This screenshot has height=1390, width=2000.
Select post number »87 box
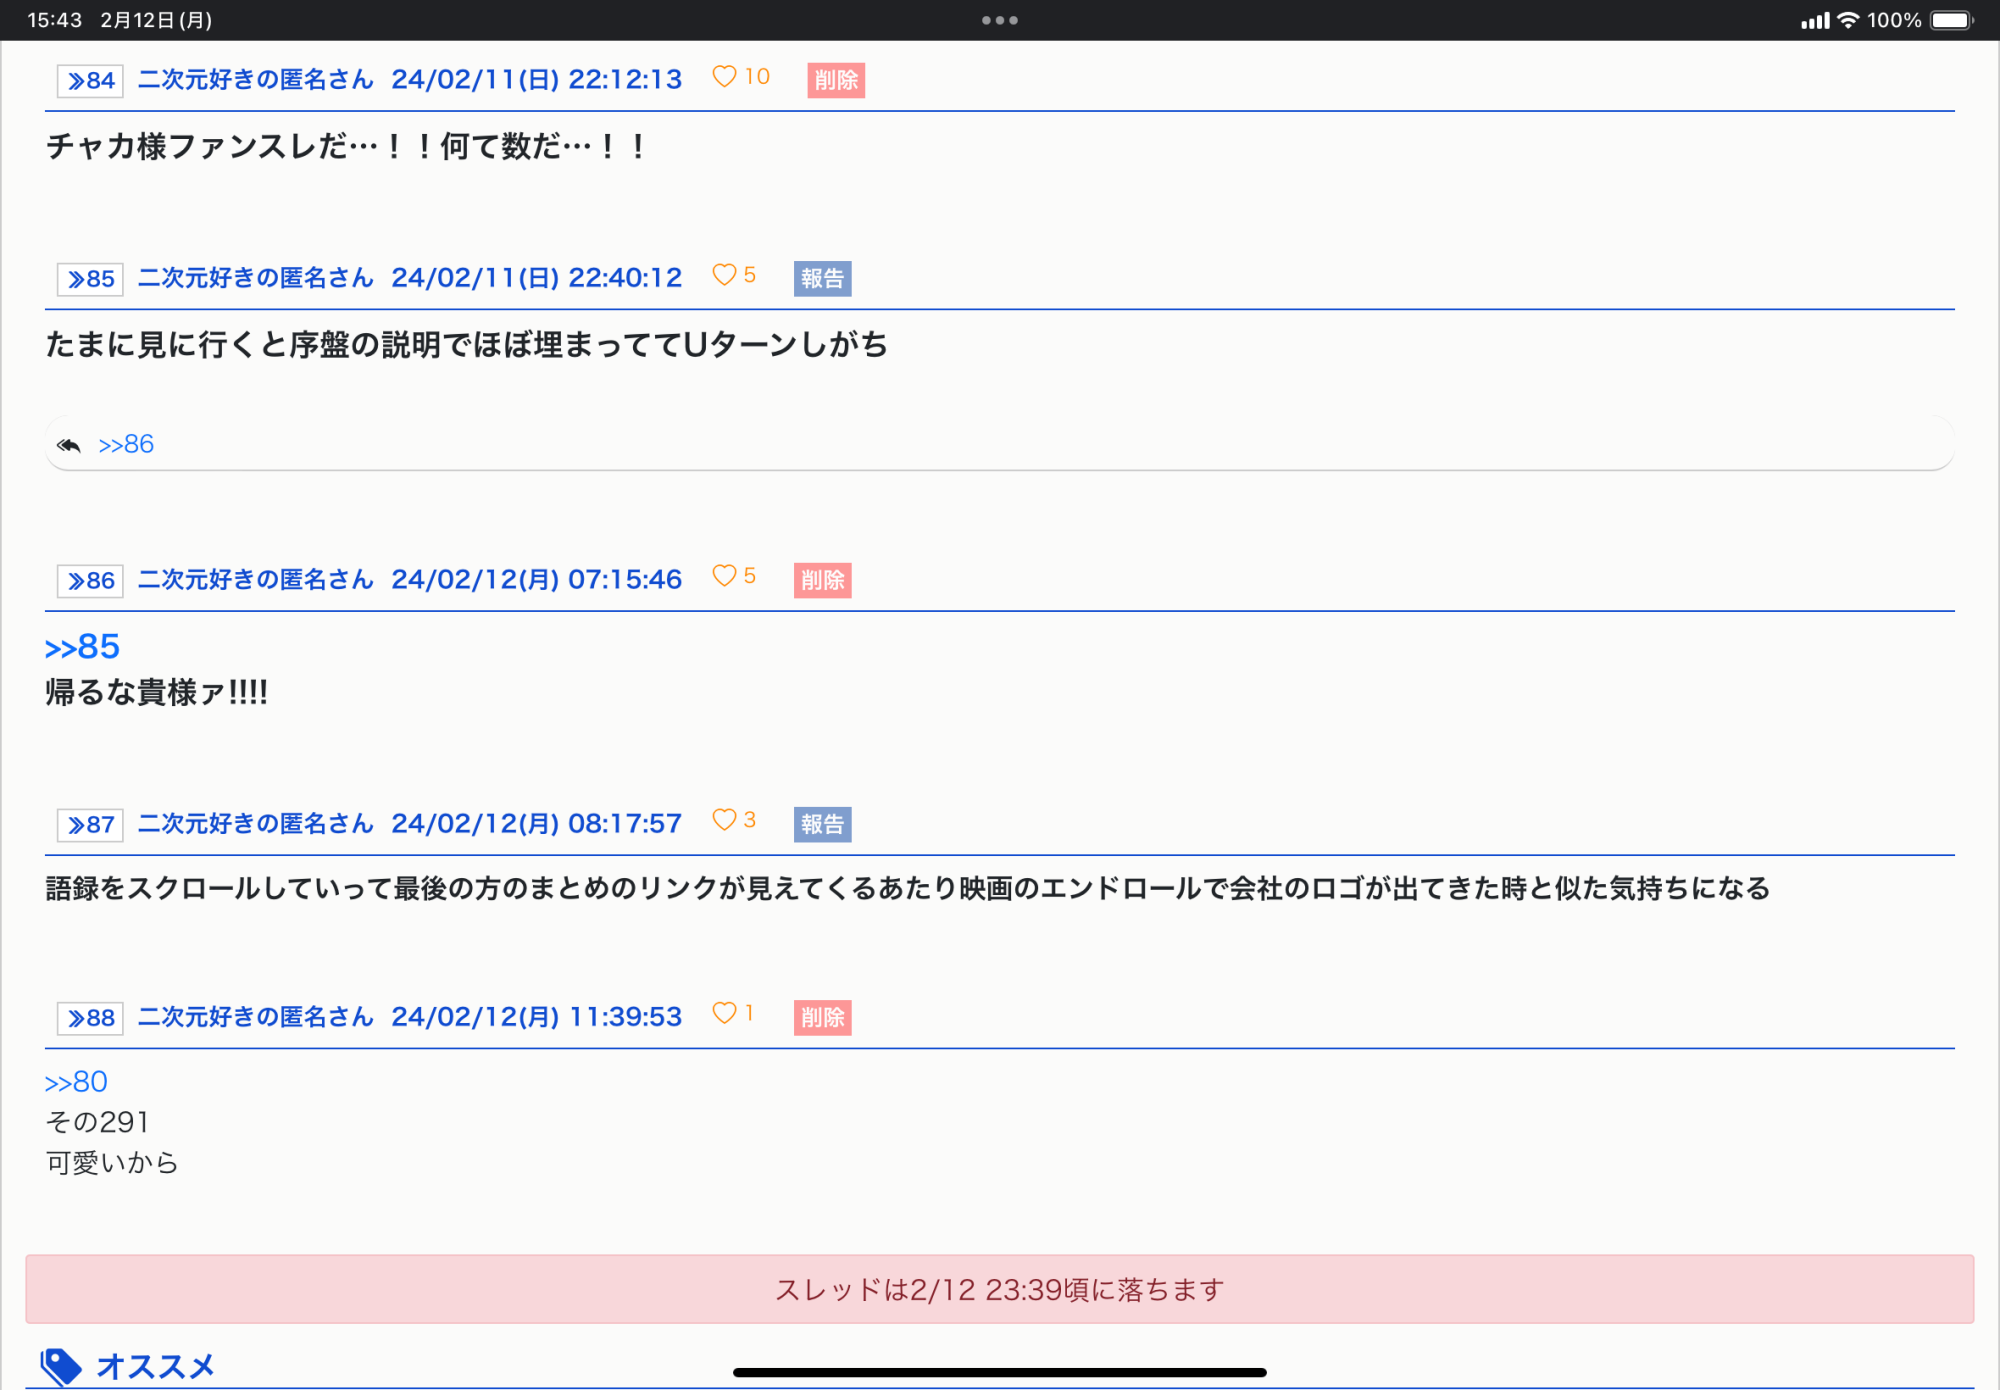(90, 825)
